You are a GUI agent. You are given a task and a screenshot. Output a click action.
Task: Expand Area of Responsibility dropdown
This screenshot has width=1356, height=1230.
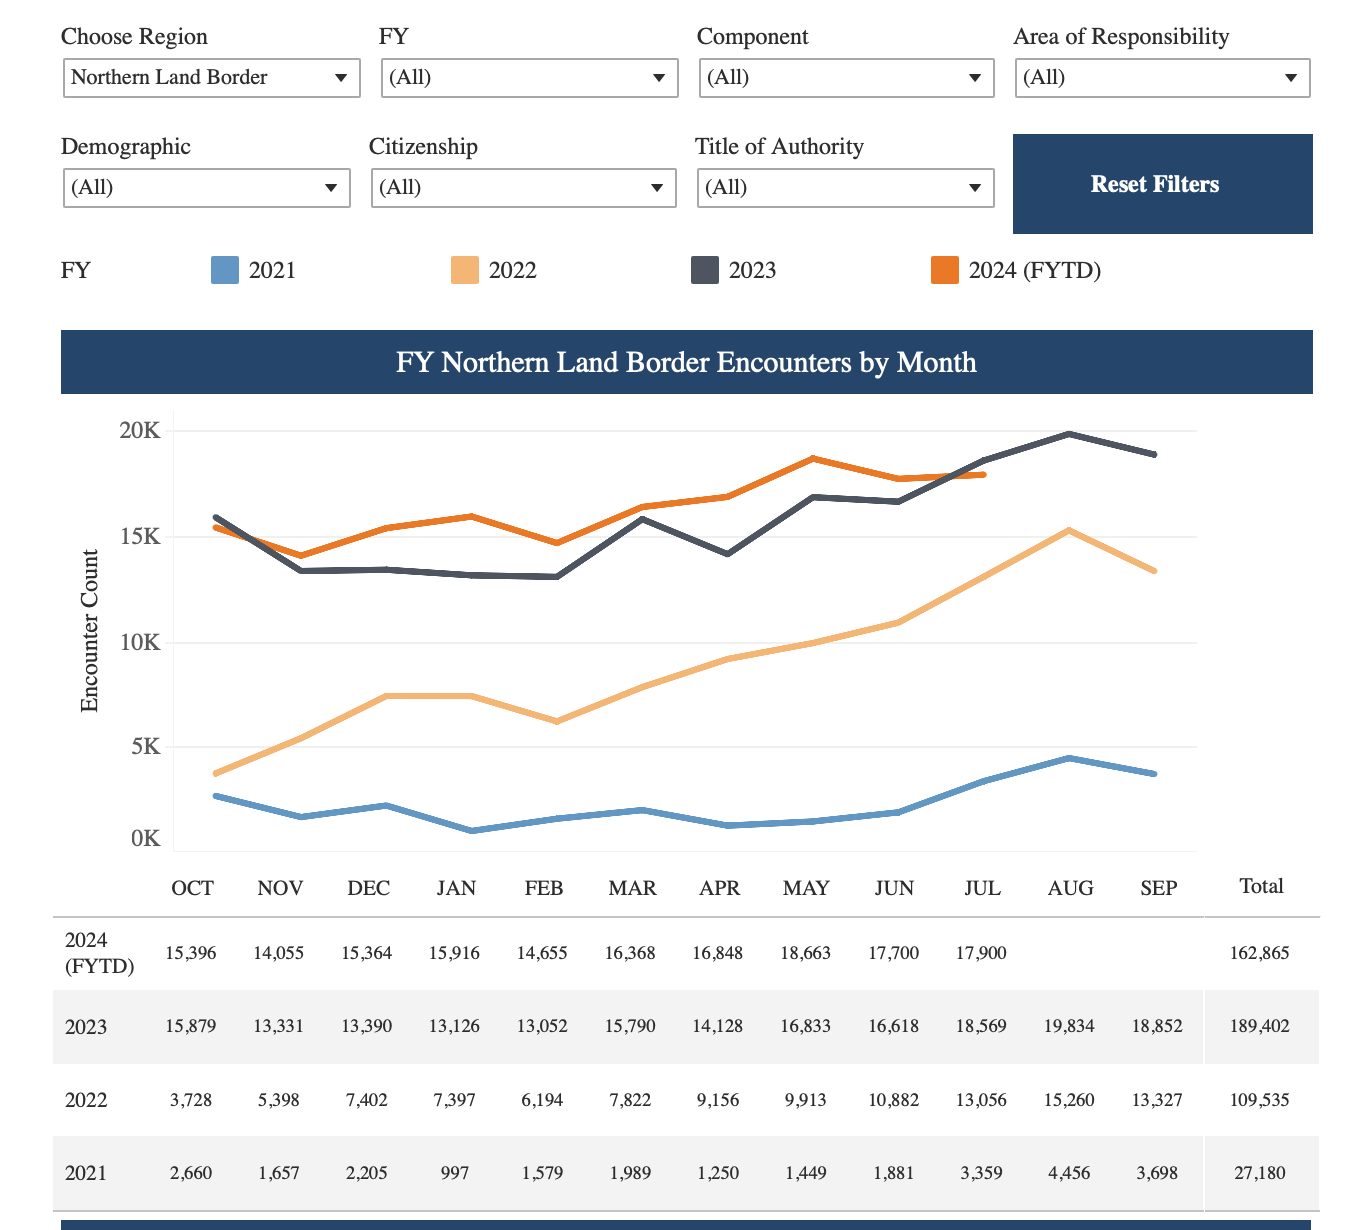pyautogui.click(x=1162, y=78)
